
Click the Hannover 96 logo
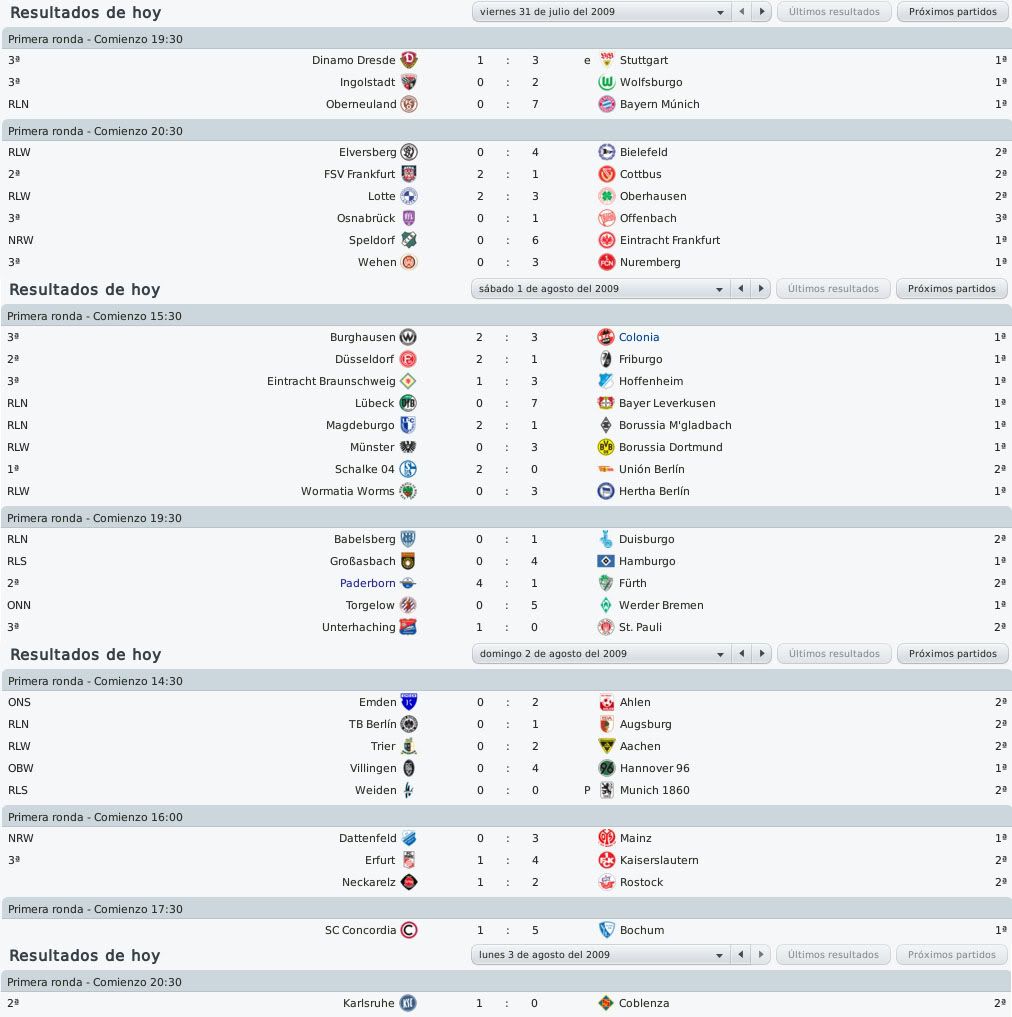click(x=606, y=768)
